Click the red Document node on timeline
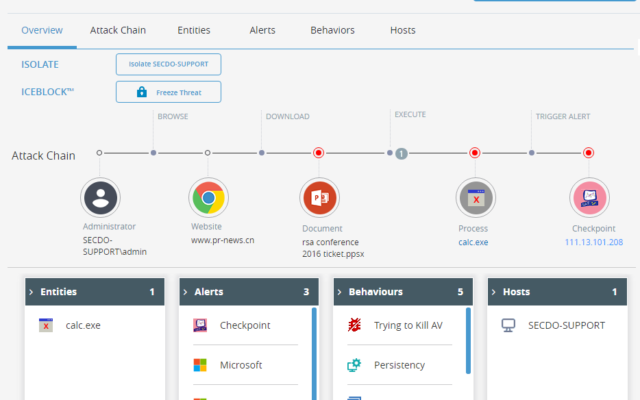The width and height of the screenshot is (640, 400). click(x=318, y=153)
